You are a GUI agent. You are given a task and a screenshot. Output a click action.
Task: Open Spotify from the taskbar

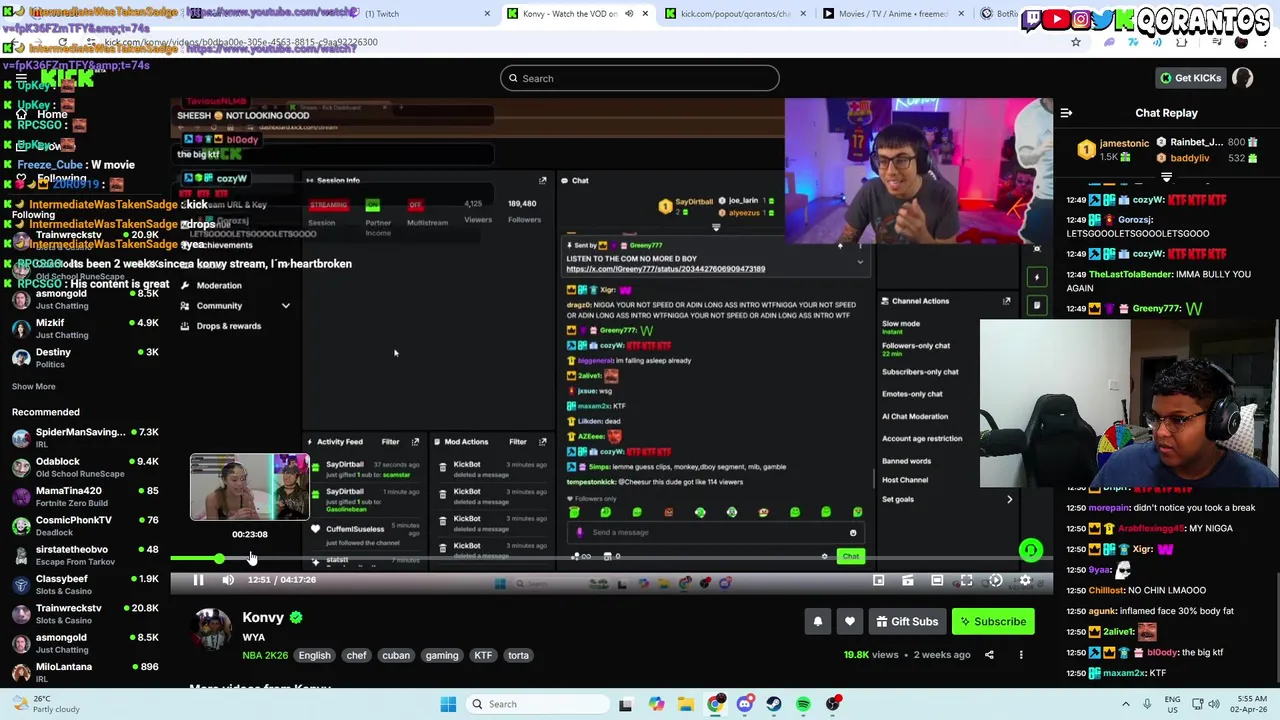(x=803, y=704)
